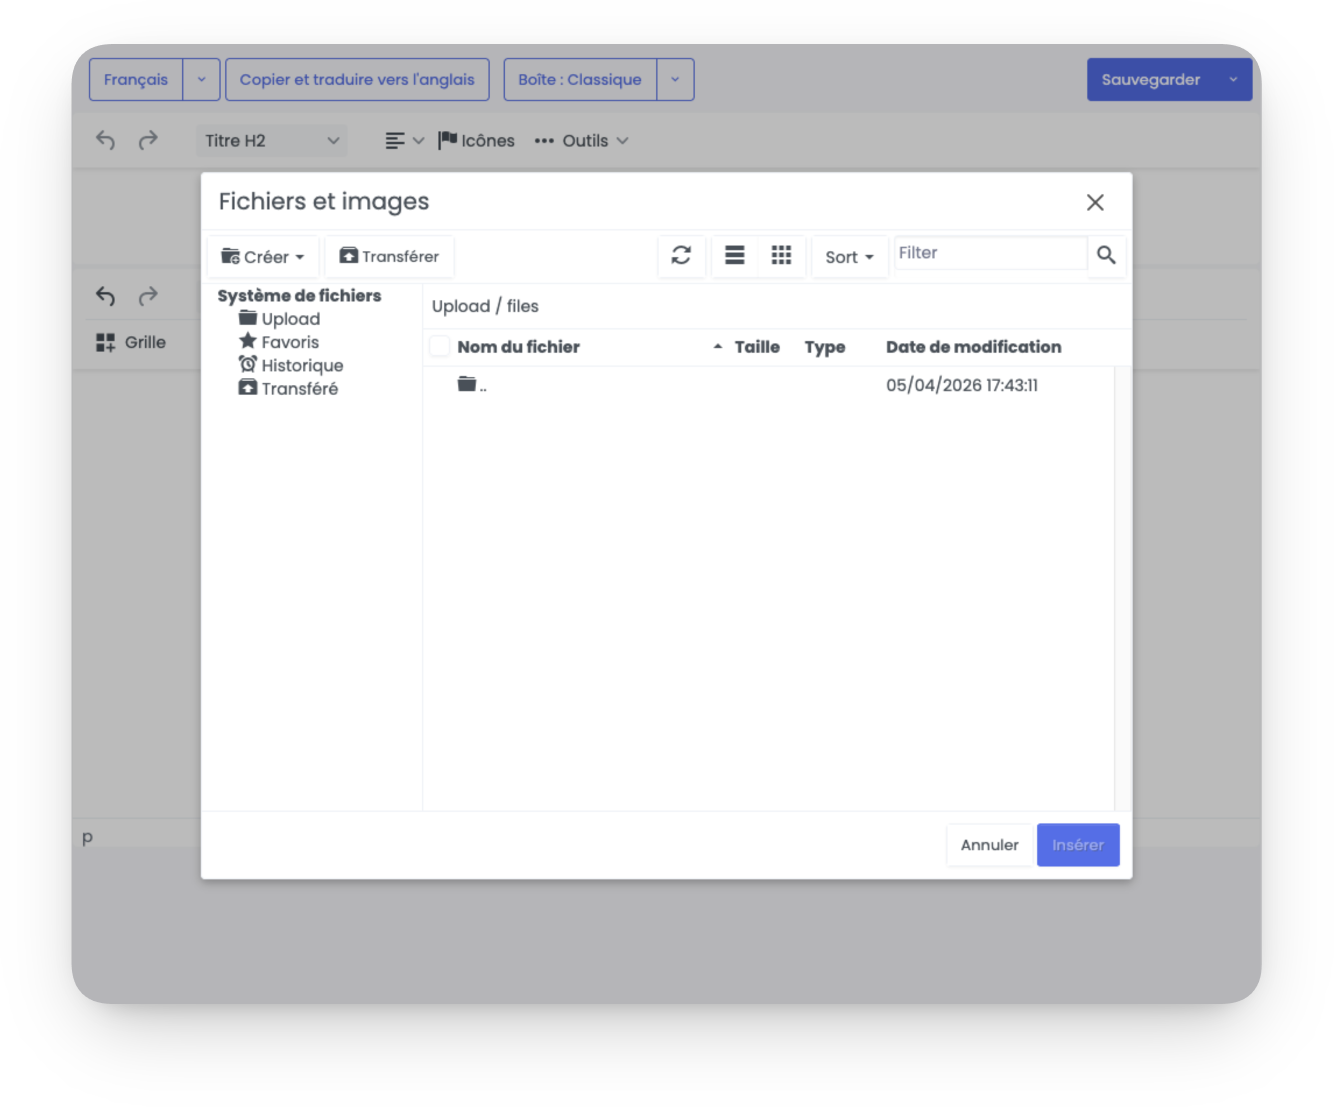Sort by Date de modification column header

click(x=973, y=347)
